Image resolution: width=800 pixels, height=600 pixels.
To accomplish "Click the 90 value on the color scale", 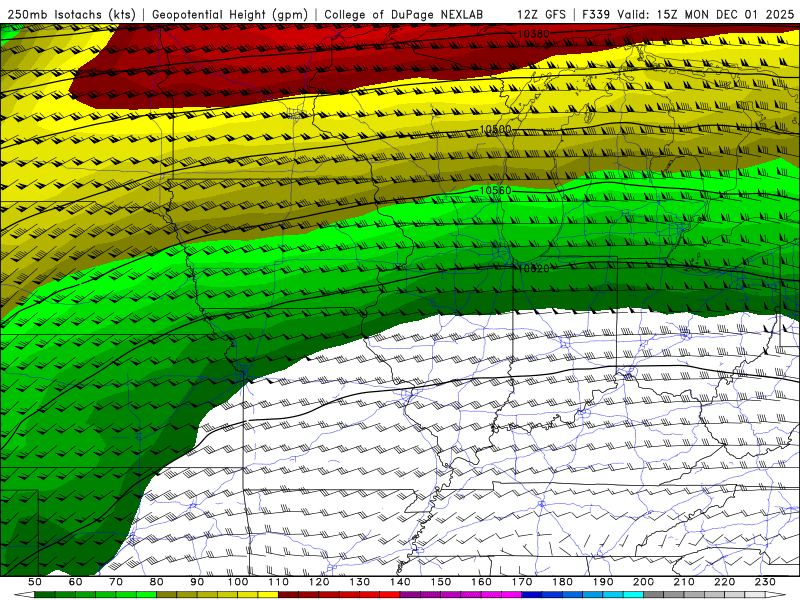I will pyautogui.click(x=197, y=582).
